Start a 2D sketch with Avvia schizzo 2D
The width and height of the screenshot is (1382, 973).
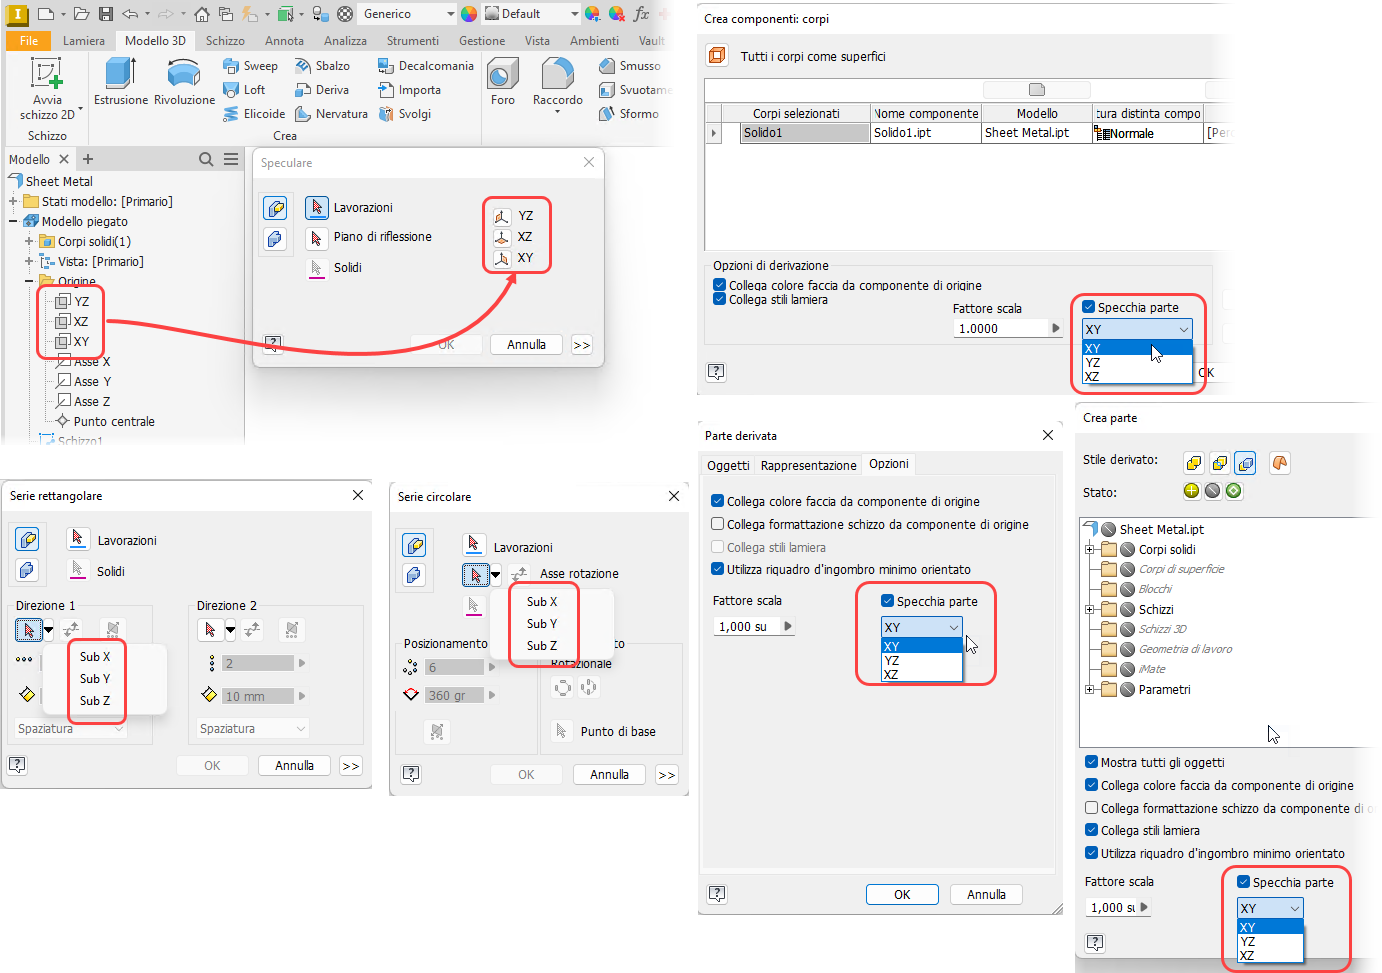coord(47,88)
